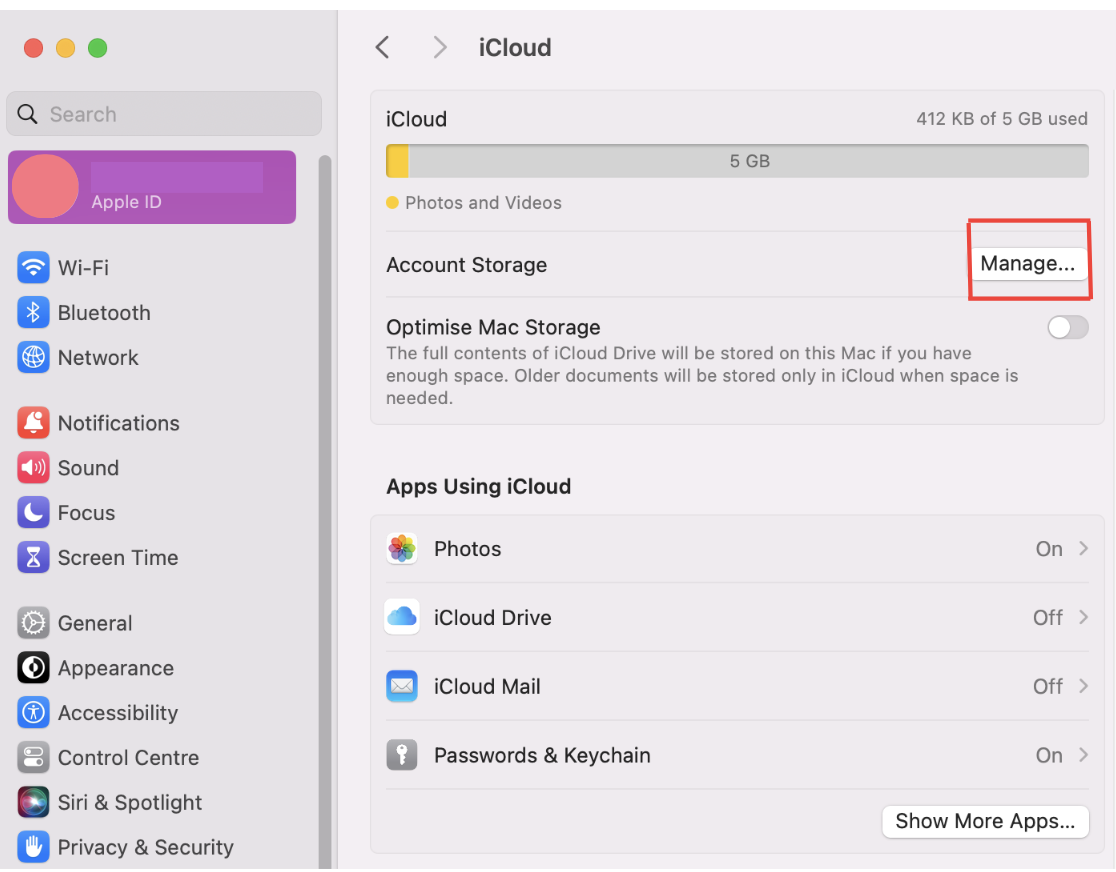
Task: Select Sound label in sidebar
Action: tap(88, 468)
